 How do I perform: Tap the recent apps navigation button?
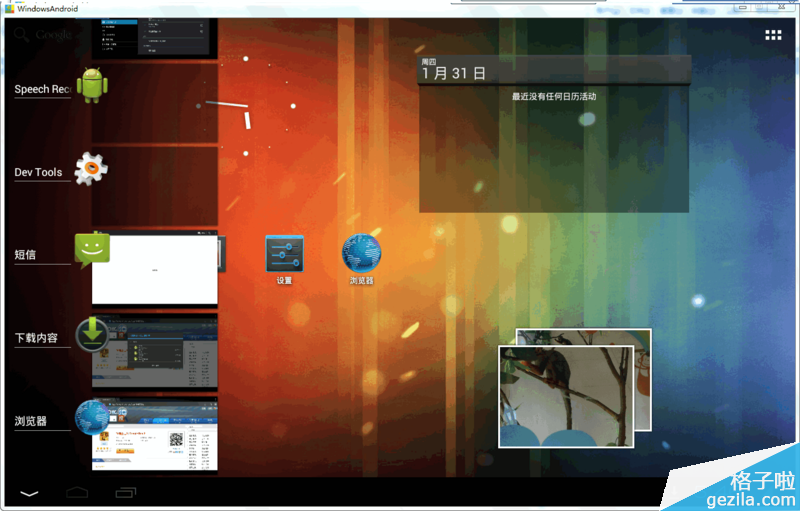[126, 492]
